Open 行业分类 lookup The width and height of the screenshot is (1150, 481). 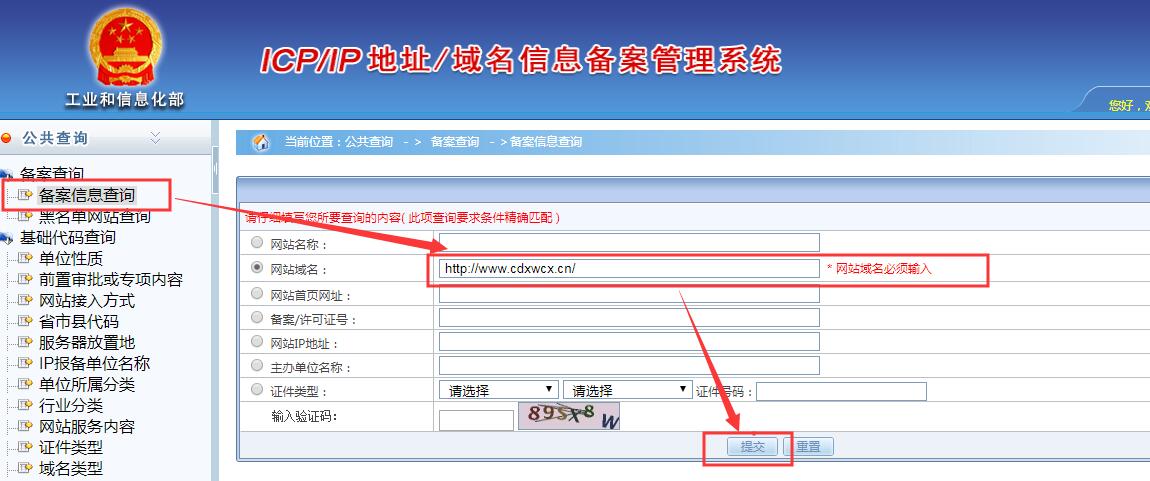point(70,405)
